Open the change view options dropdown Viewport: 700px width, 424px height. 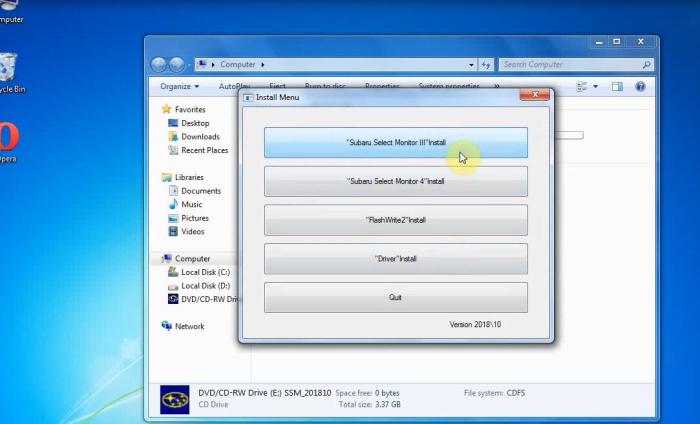[595, 87]
